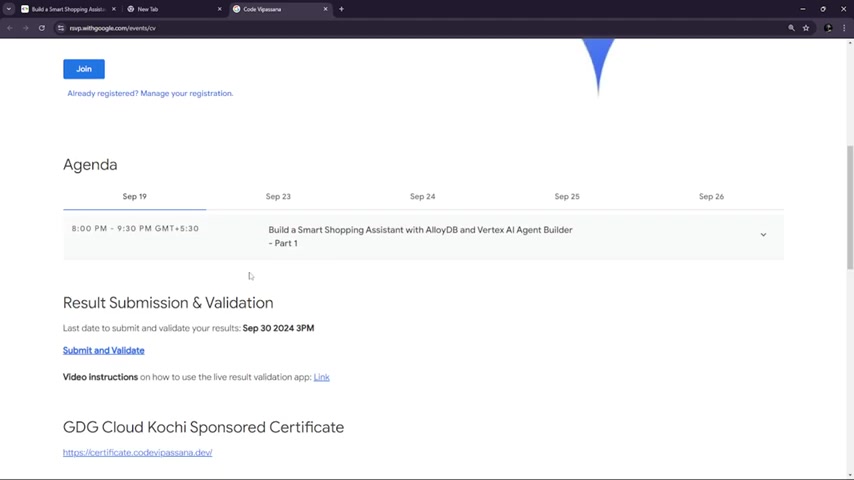The image size is (854, 480).
Task: Switch to the Sep 23 agenda tab
Action: (278, 197)
